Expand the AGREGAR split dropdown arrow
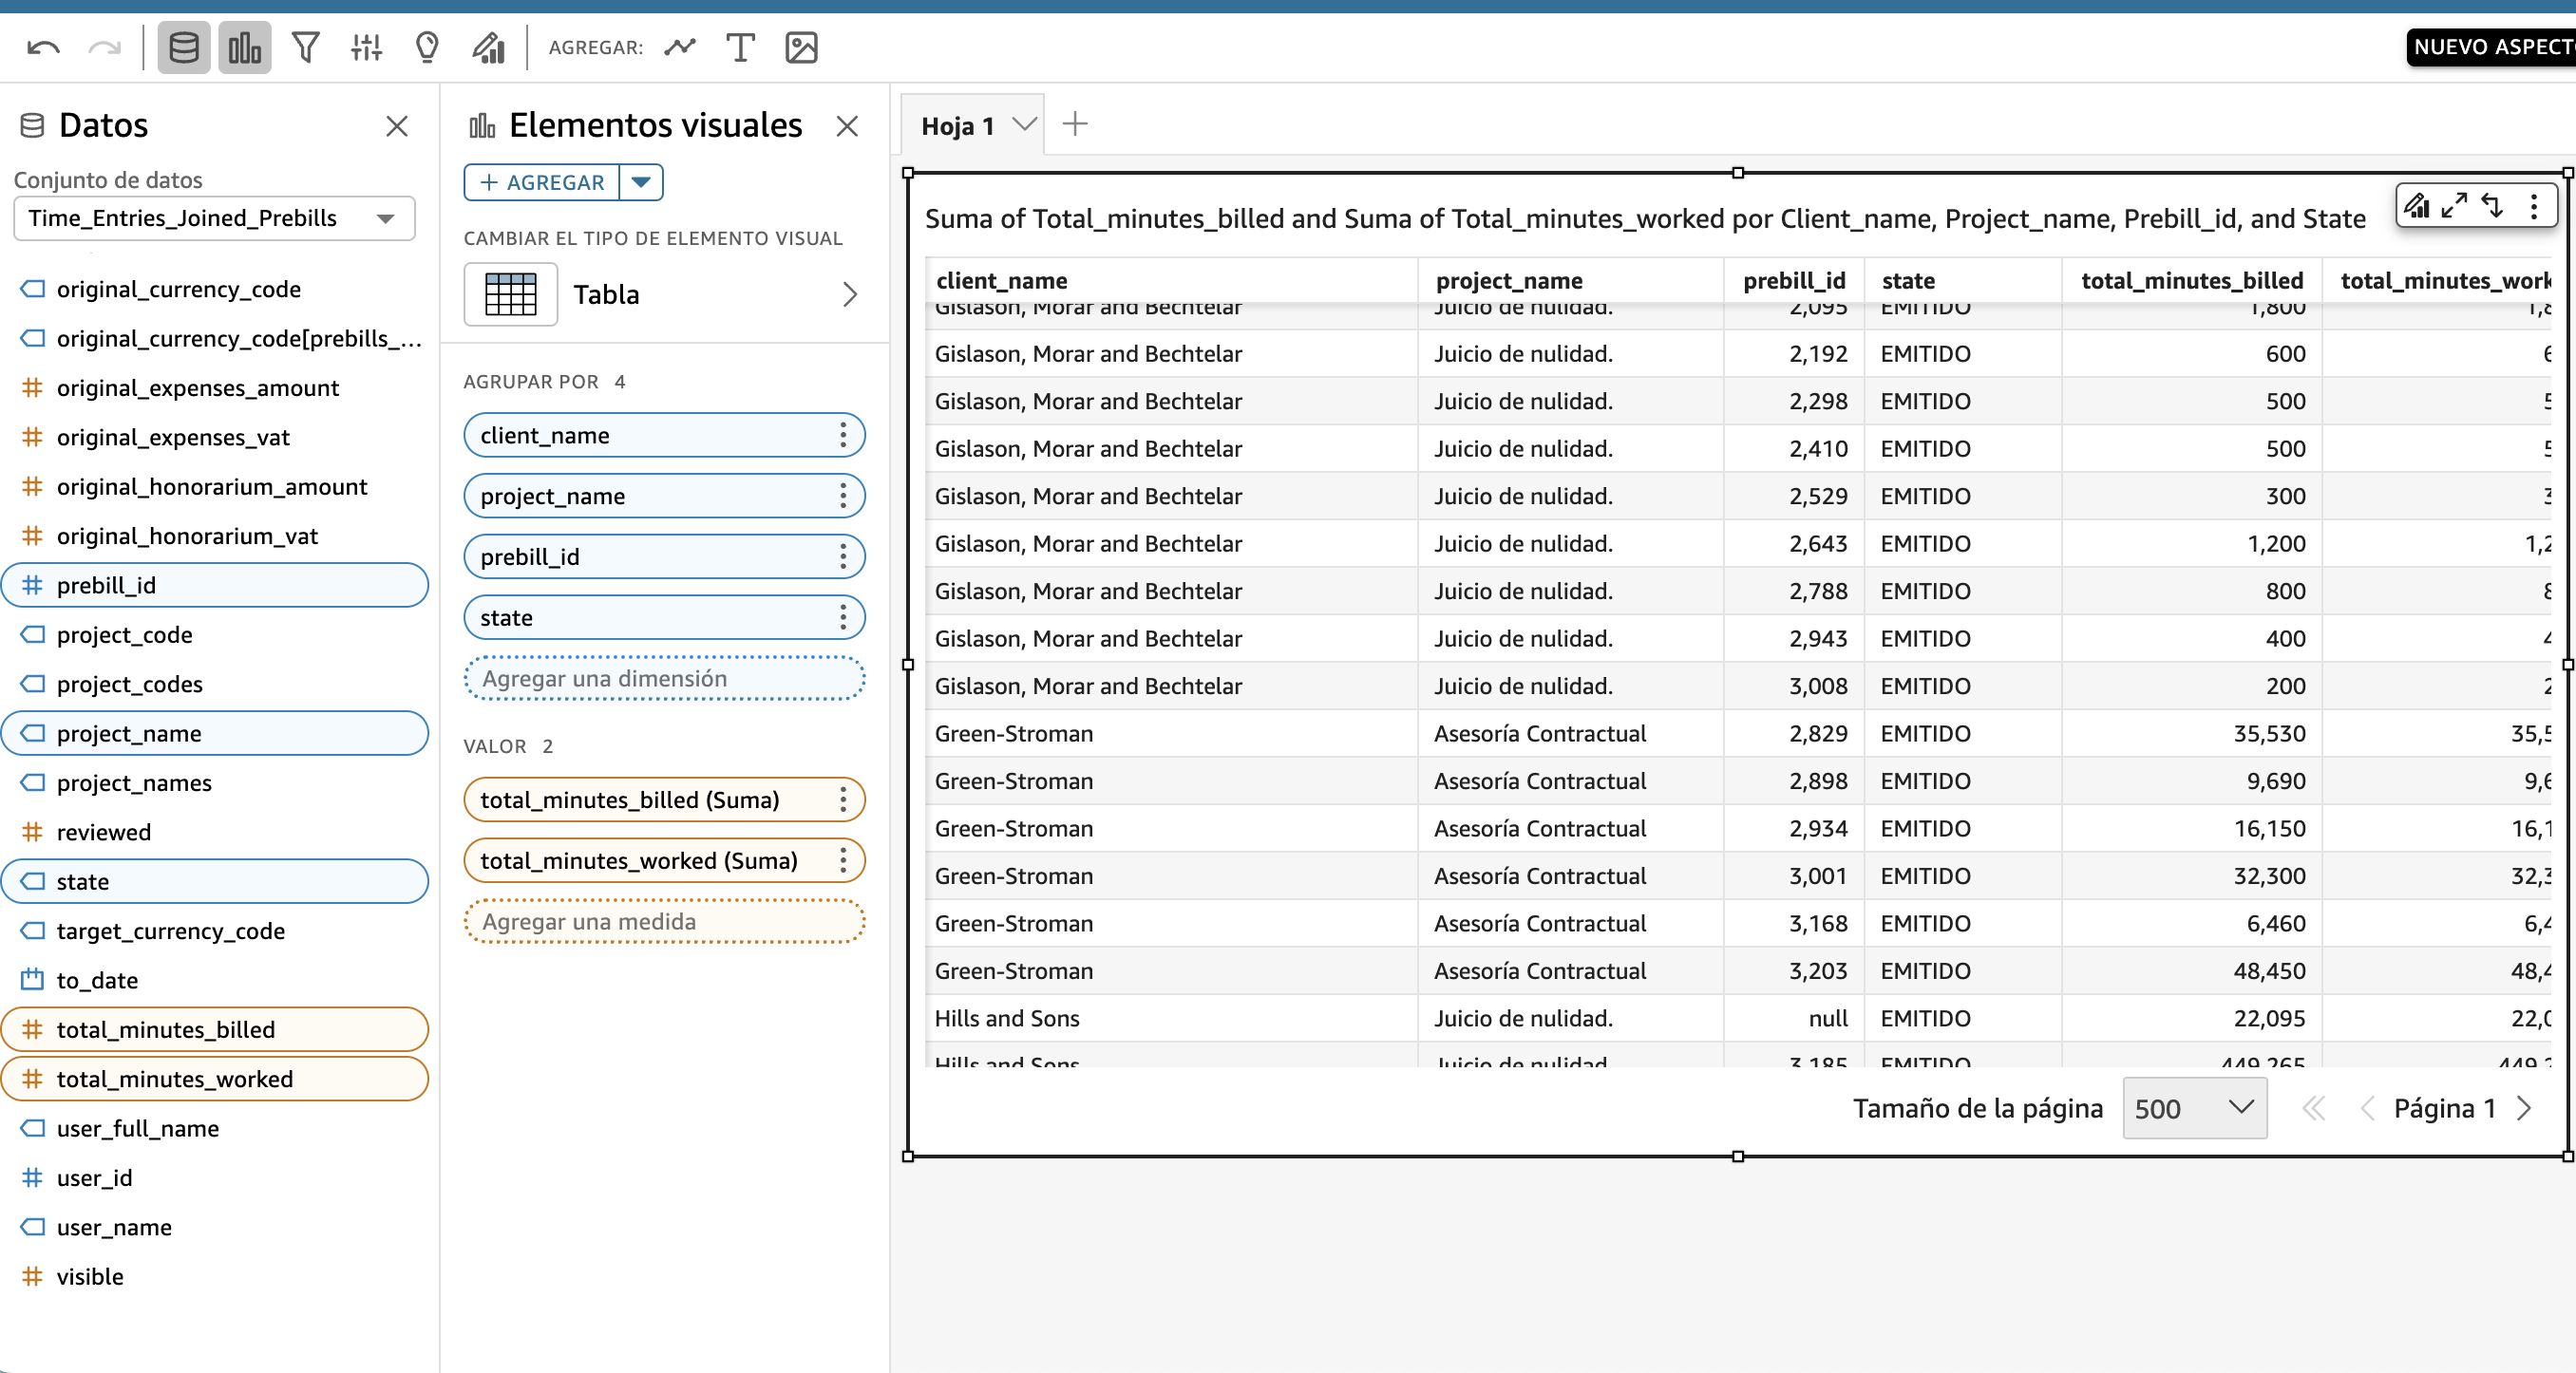Viewport: 2576px width, 1373px height. point(642,182)
